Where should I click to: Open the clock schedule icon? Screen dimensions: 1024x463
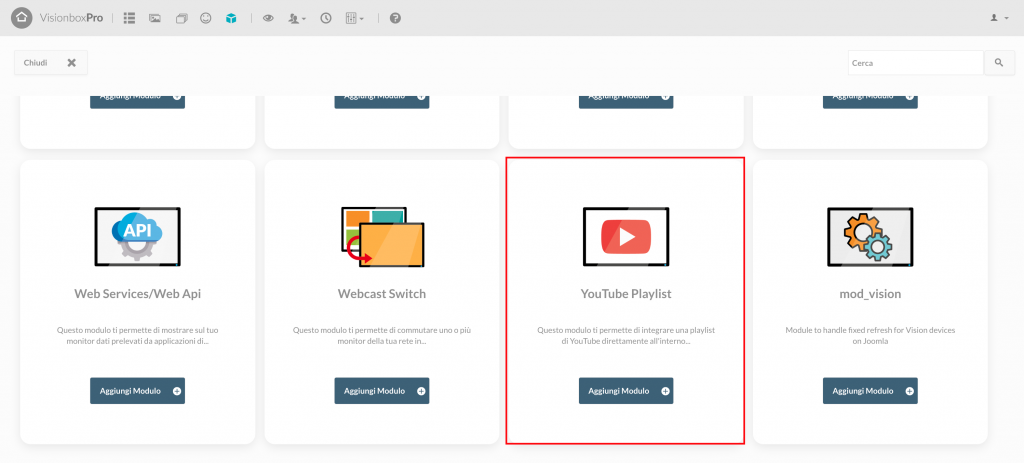[x=326, y=18]
